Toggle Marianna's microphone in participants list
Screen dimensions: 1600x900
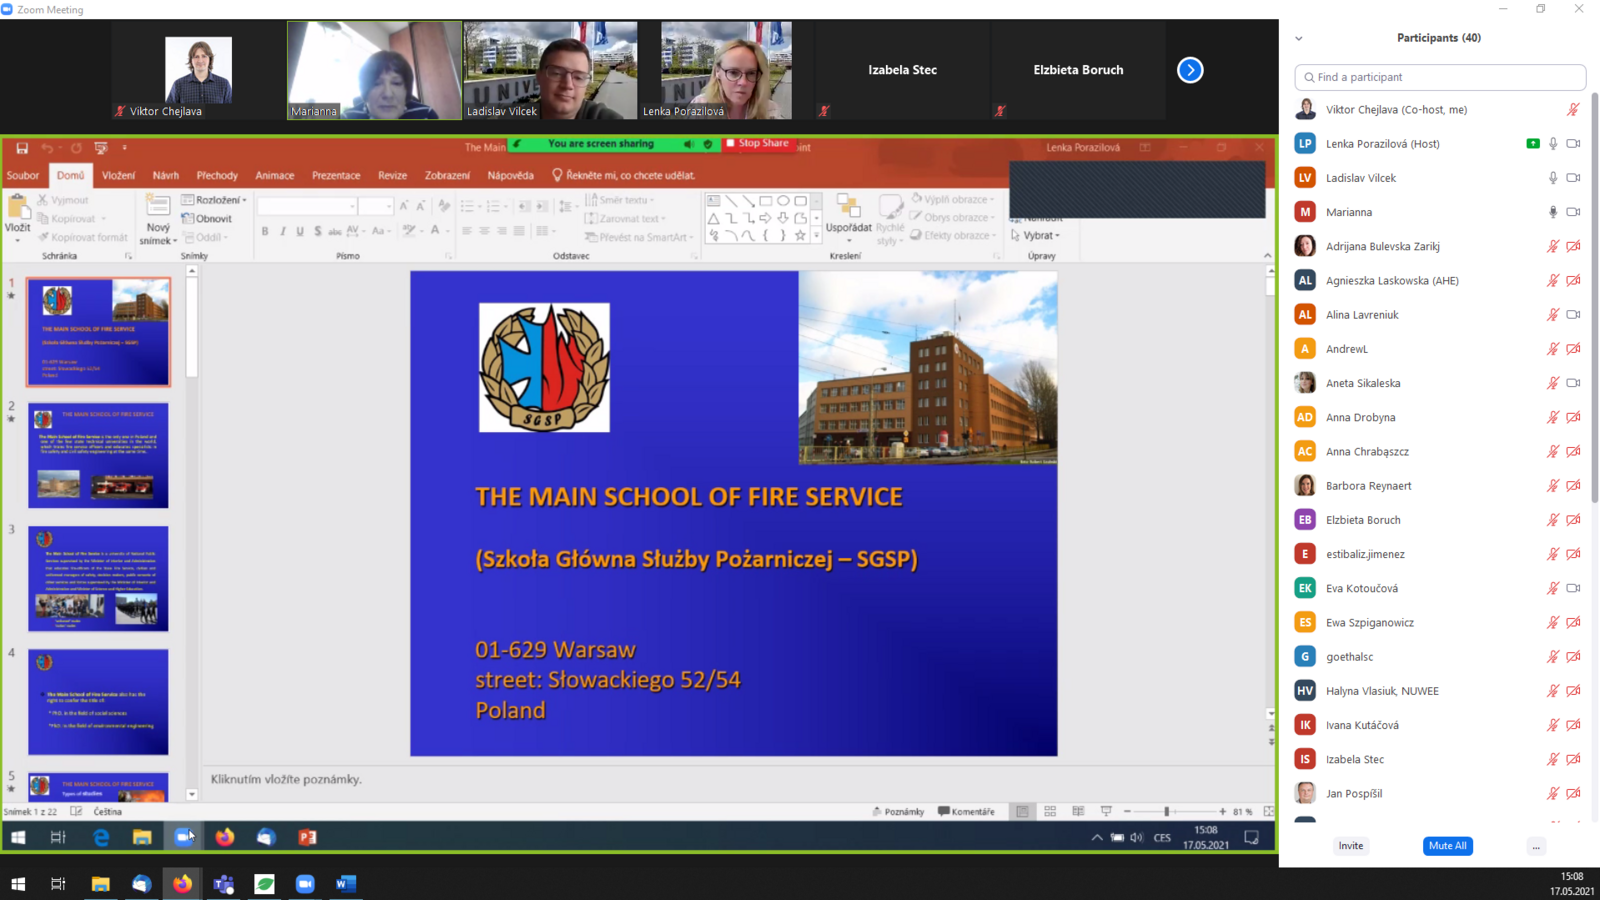coord(1553,212)
